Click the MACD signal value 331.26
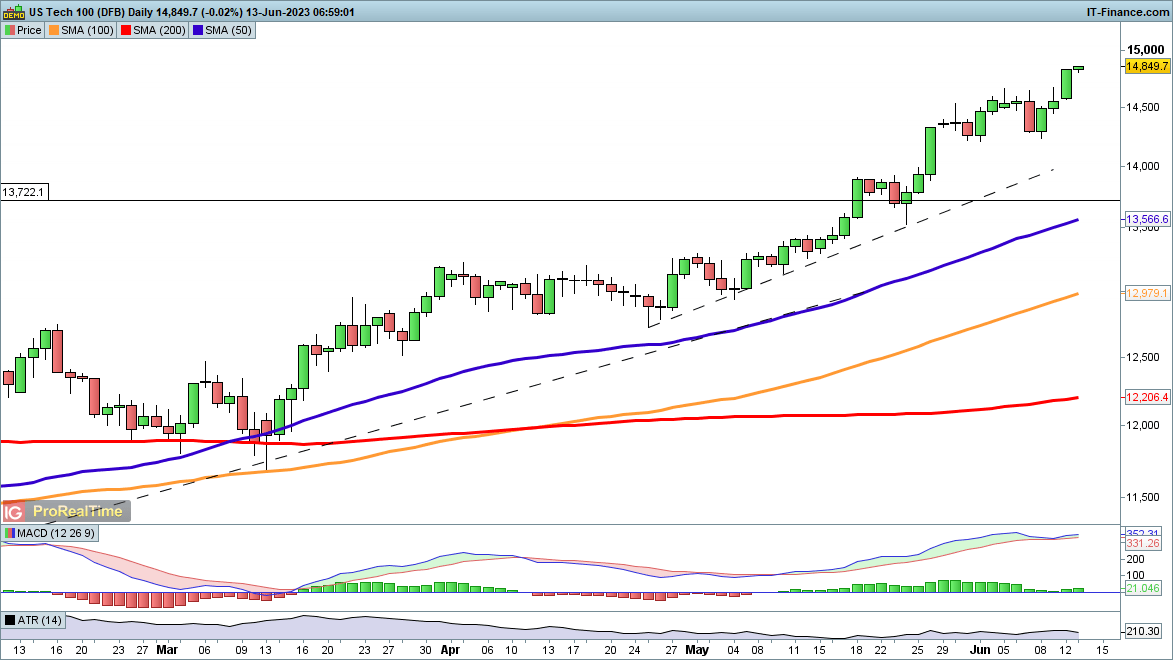 point(1144,543)
